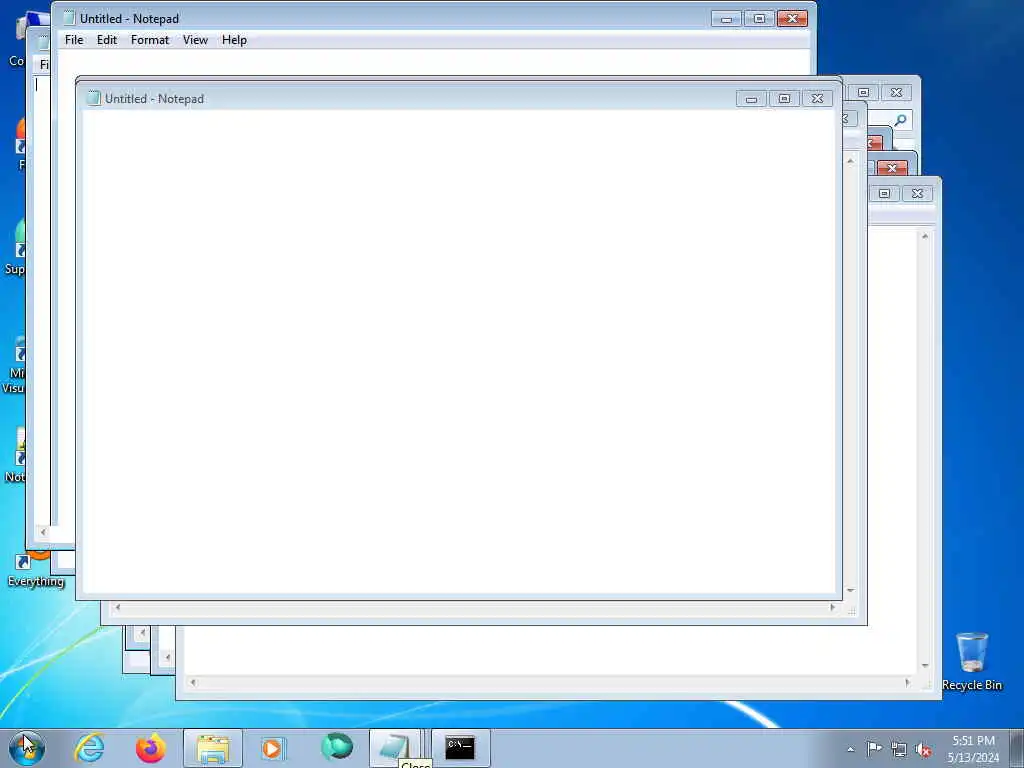The height and width of the screenshot is (768, 1024).
Task: Minimize the Notepad window that has the menu bar
Action: point(726,18)
